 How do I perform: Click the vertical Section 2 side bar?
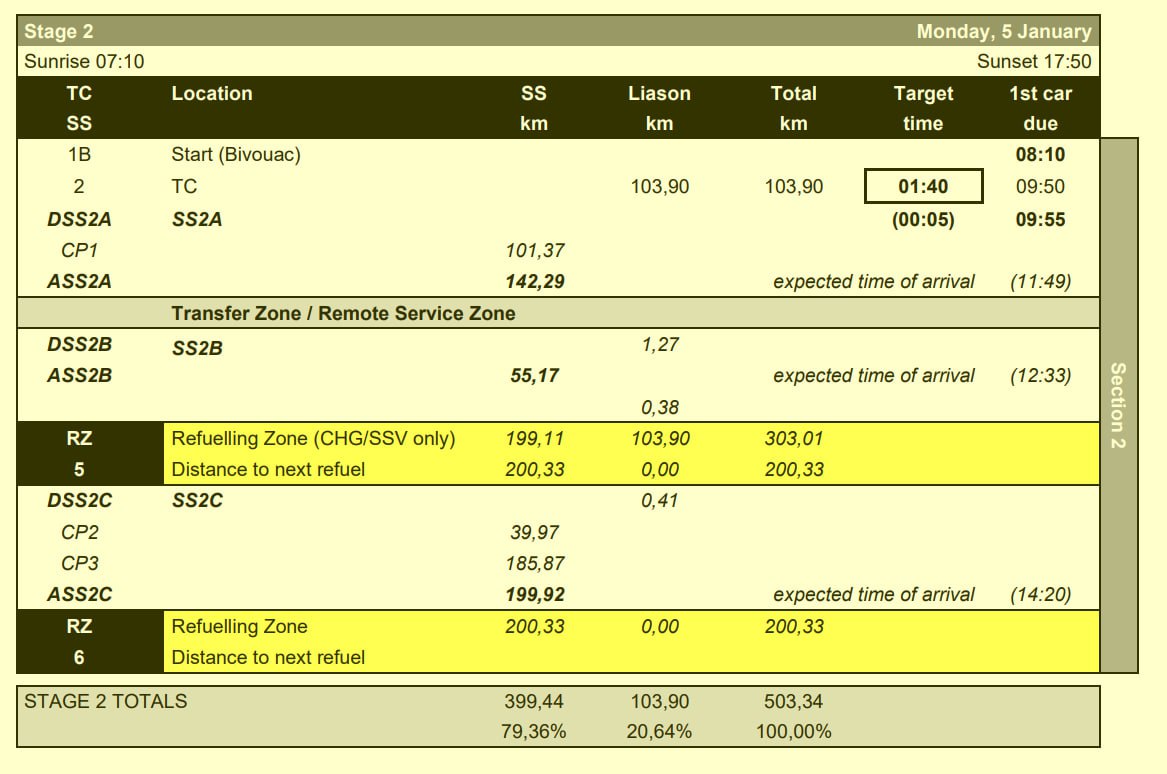coord(1118,405)
